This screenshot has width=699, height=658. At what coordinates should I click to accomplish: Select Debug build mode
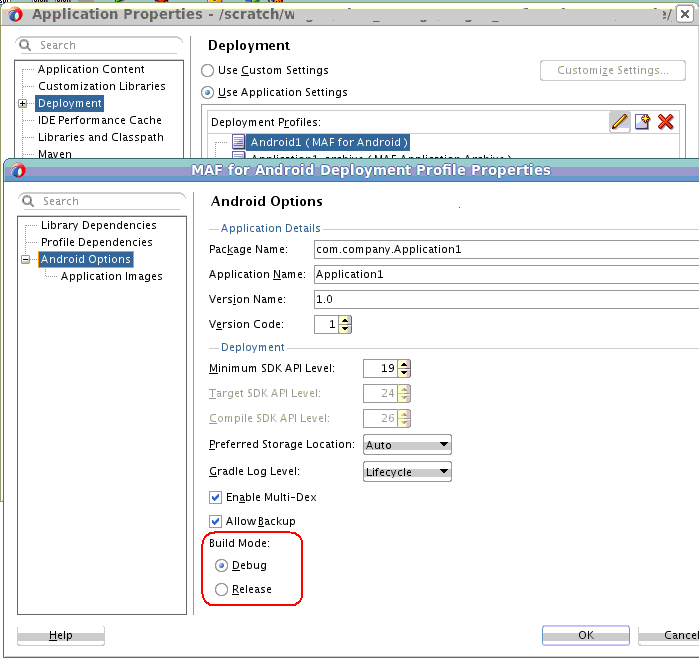221,565
